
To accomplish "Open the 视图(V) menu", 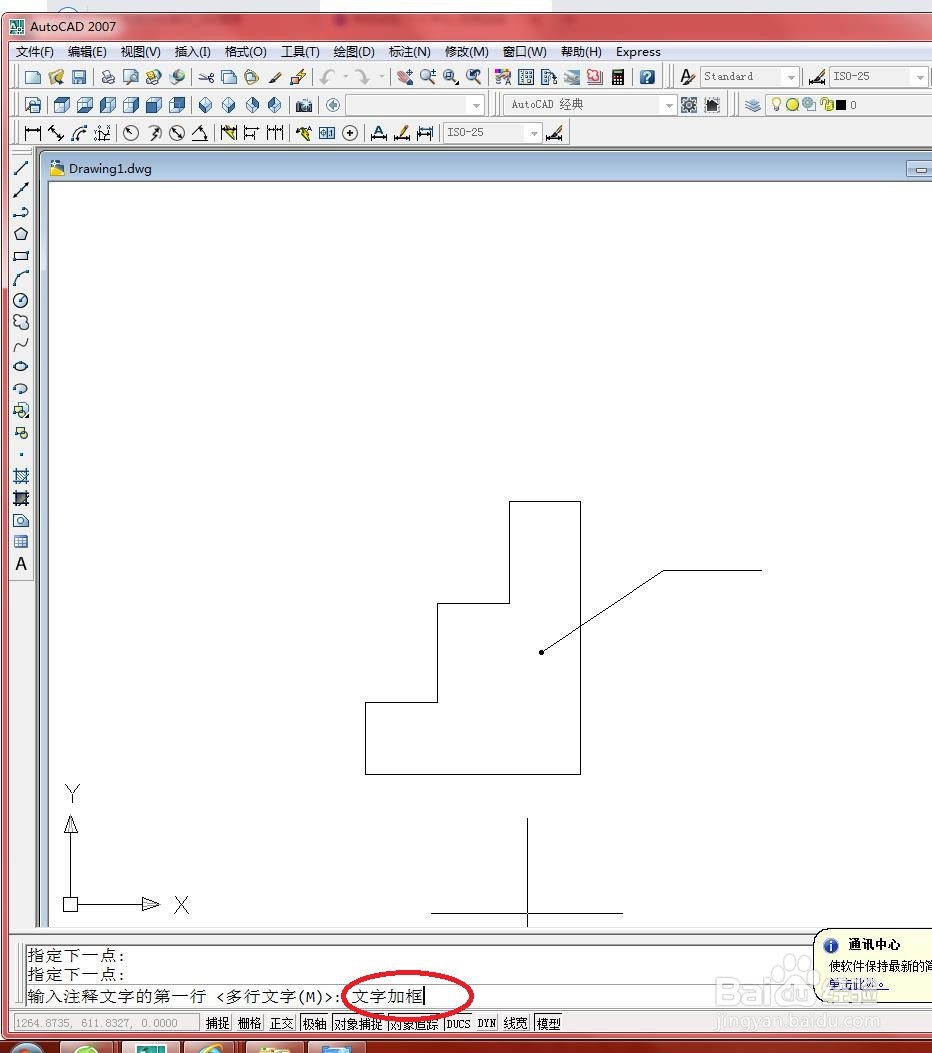I will (x=140, y=52).
